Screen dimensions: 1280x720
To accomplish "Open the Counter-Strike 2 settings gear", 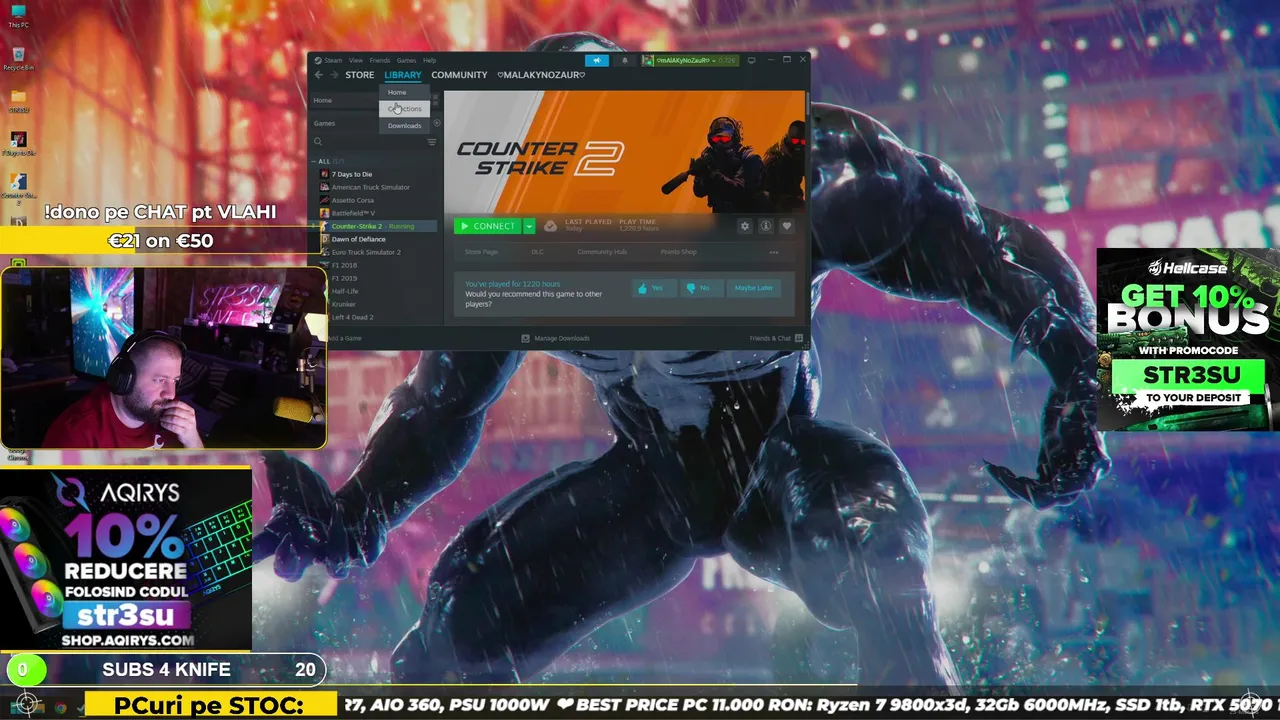I will (x=744, y=226).
